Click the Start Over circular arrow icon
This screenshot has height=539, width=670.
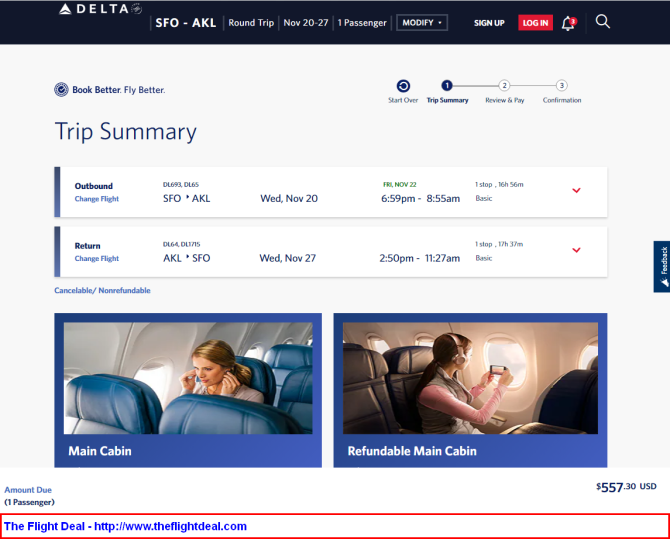click(x=403, y=86)
